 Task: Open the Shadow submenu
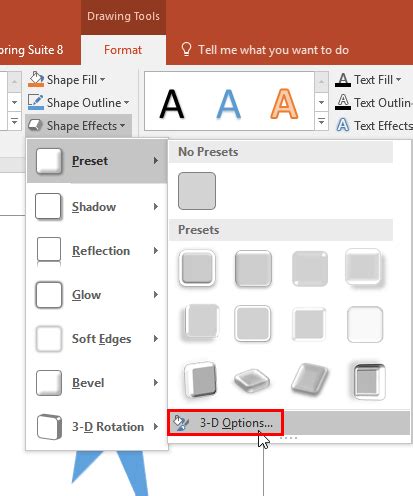97,207
